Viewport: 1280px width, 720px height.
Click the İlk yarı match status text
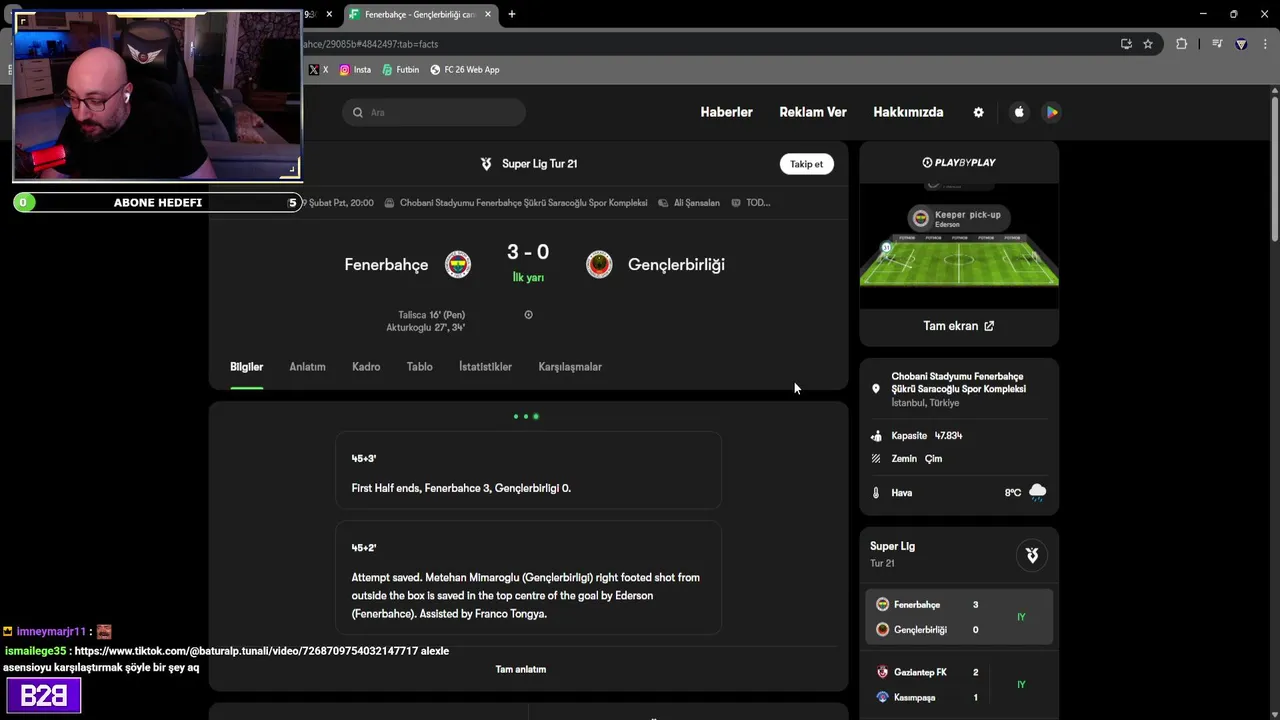tap(528, 278)
